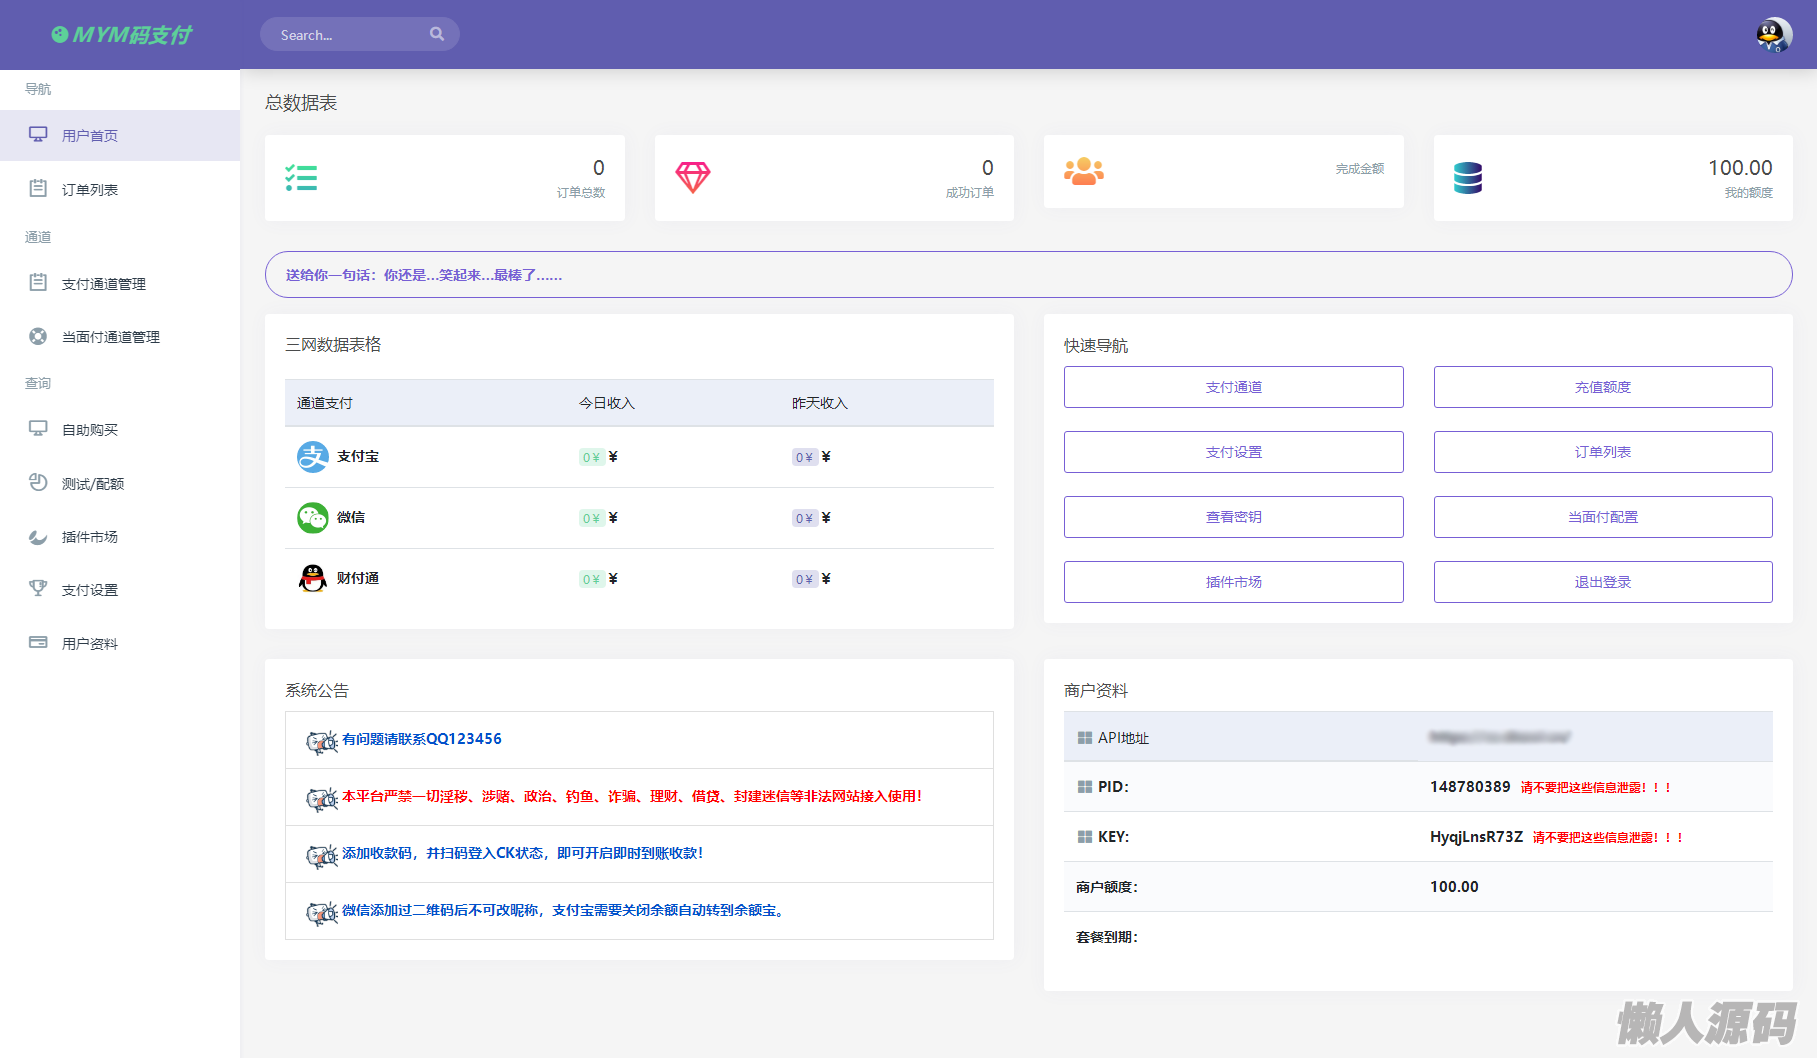Click the Alipay logo icon

[312, 457]
